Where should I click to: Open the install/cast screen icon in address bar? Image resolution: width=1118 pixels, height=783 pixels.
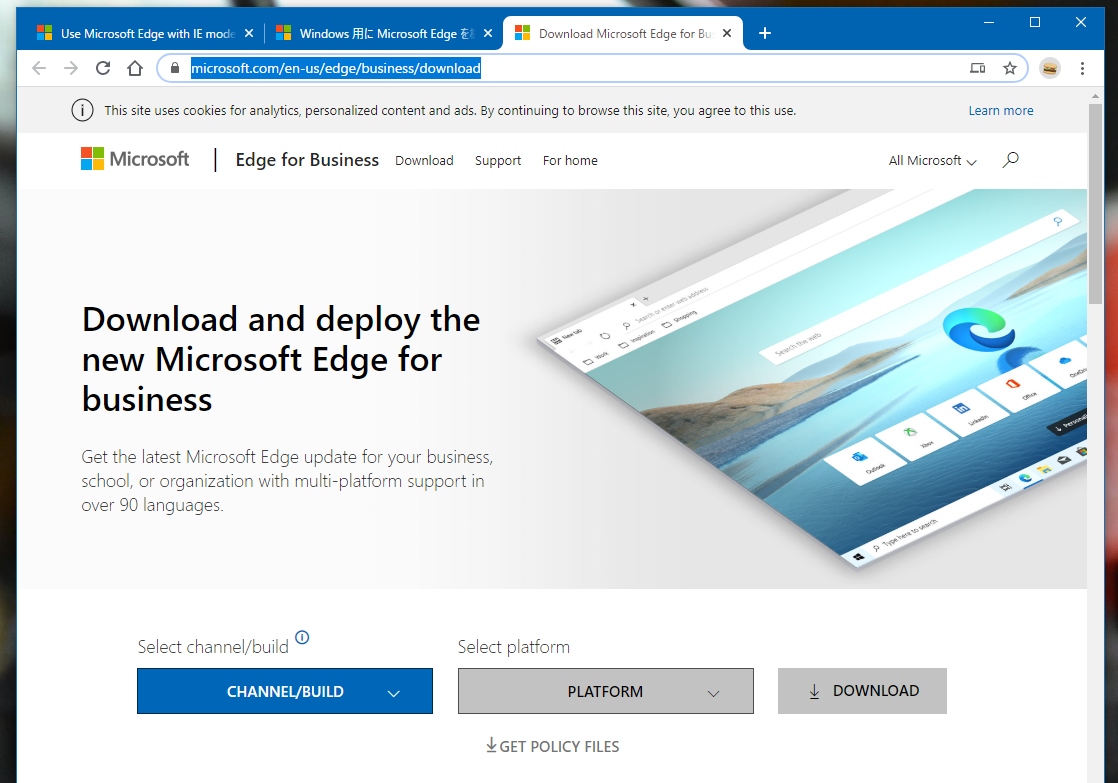(x=978, y=68)
